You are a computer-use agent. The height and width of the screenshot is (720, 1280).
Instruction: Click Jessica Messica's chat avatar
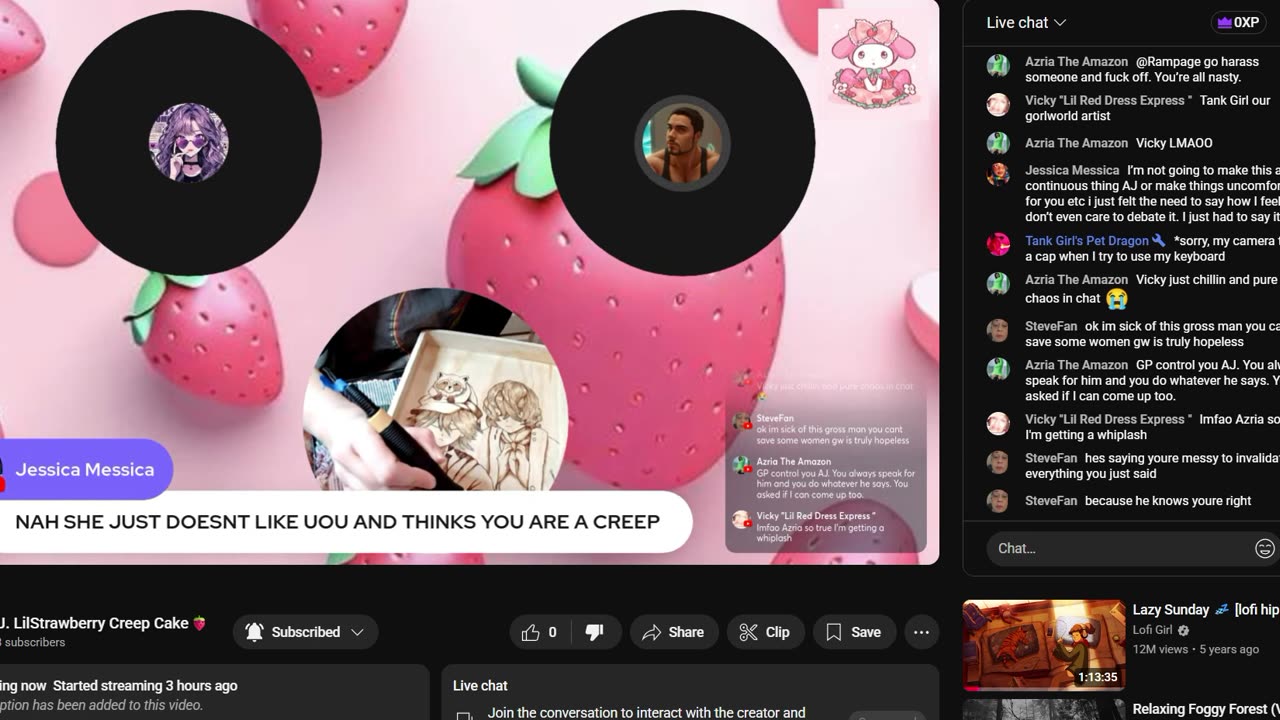coord(998,174)
